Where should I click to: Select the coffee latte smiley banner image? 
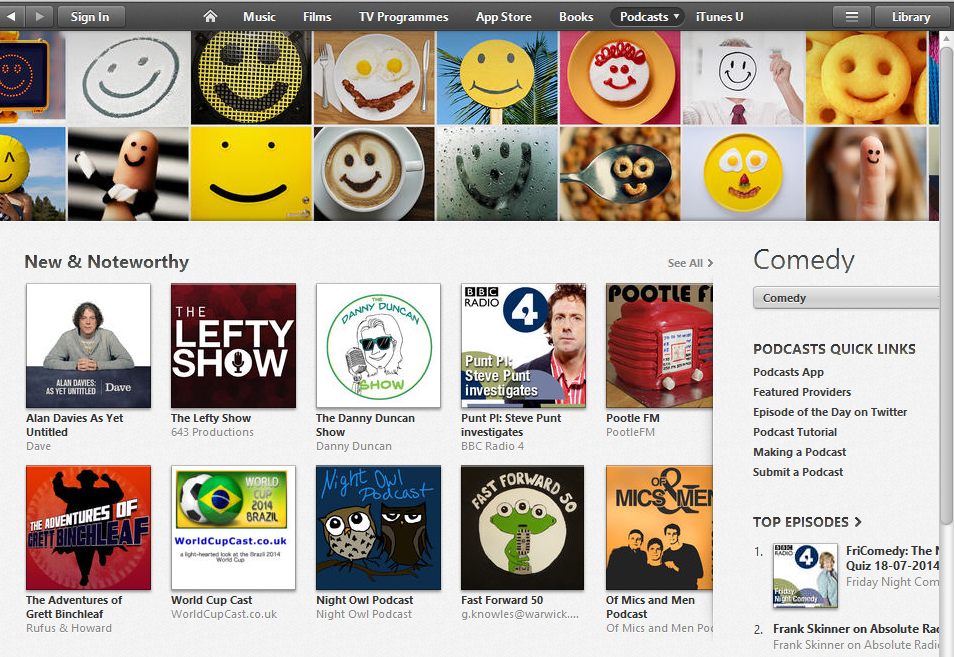coord(374,174)
